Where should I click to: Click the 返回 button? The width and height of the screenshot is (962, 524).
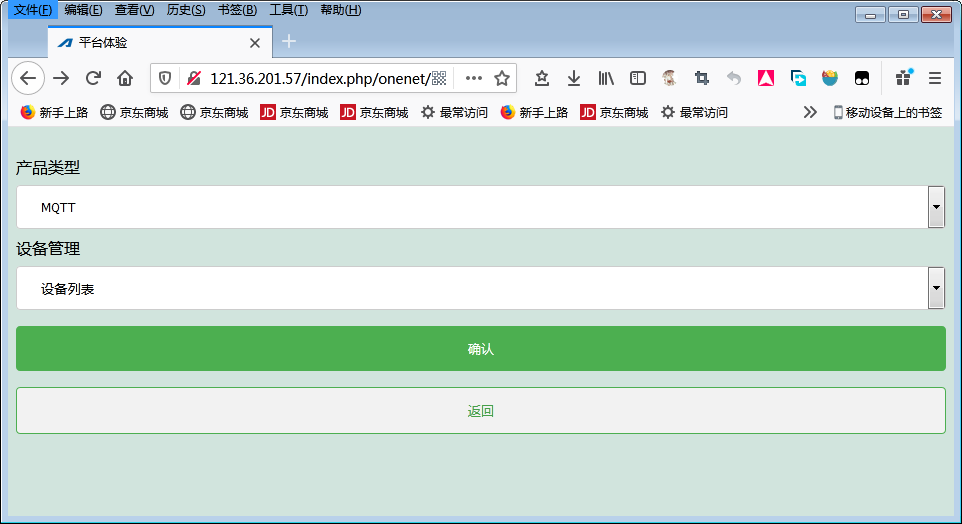pyautogui.click(x=480, y=411)
